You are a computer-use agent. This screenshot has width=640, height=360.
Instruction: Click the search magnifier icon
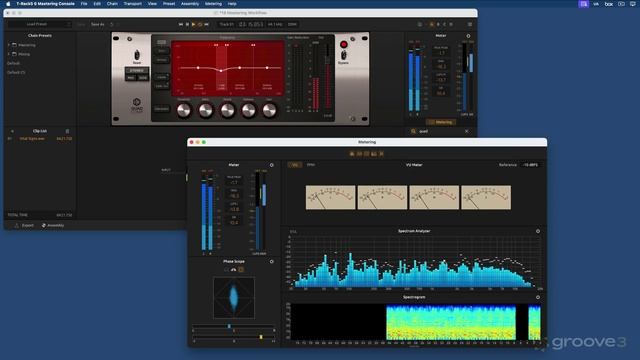click(x=413, y=131)
